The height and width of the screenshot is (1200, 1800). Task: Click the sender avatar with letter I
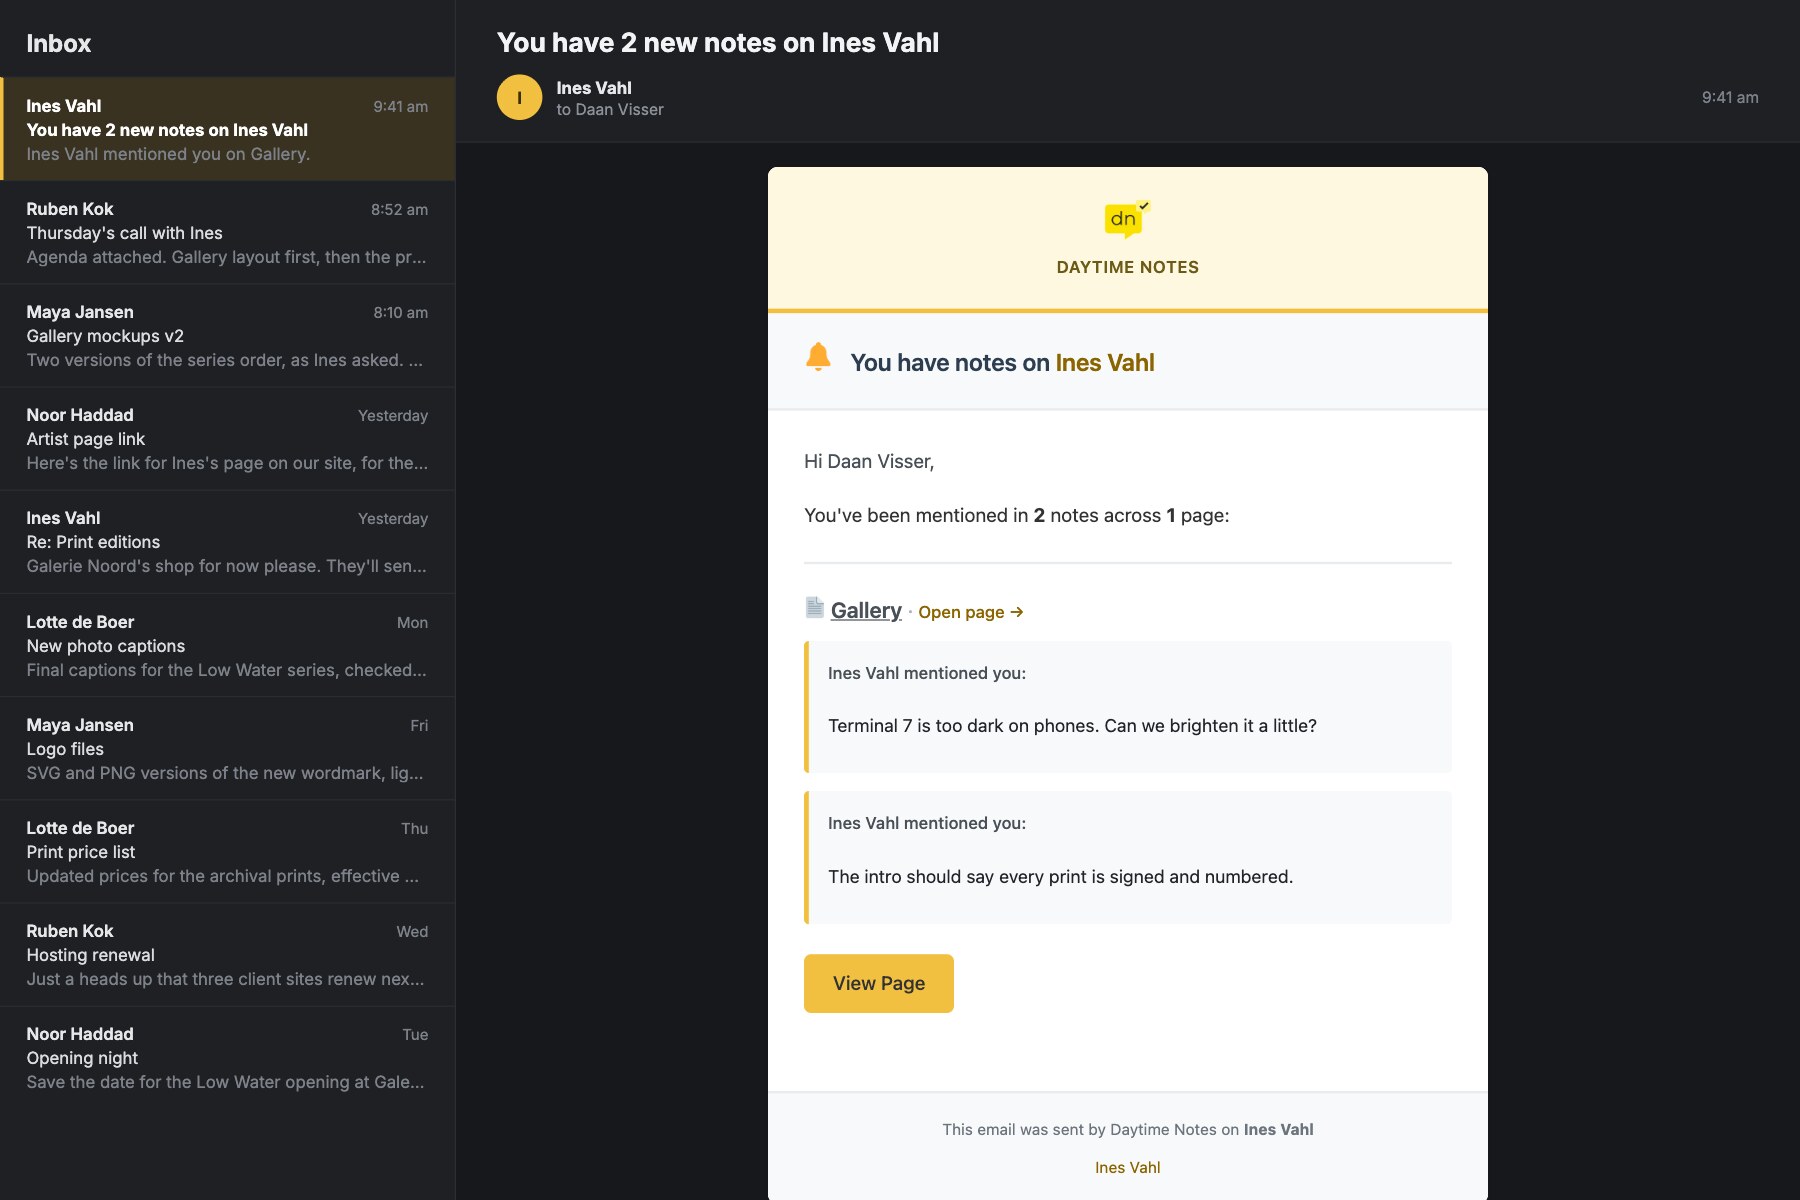point(519,98)
